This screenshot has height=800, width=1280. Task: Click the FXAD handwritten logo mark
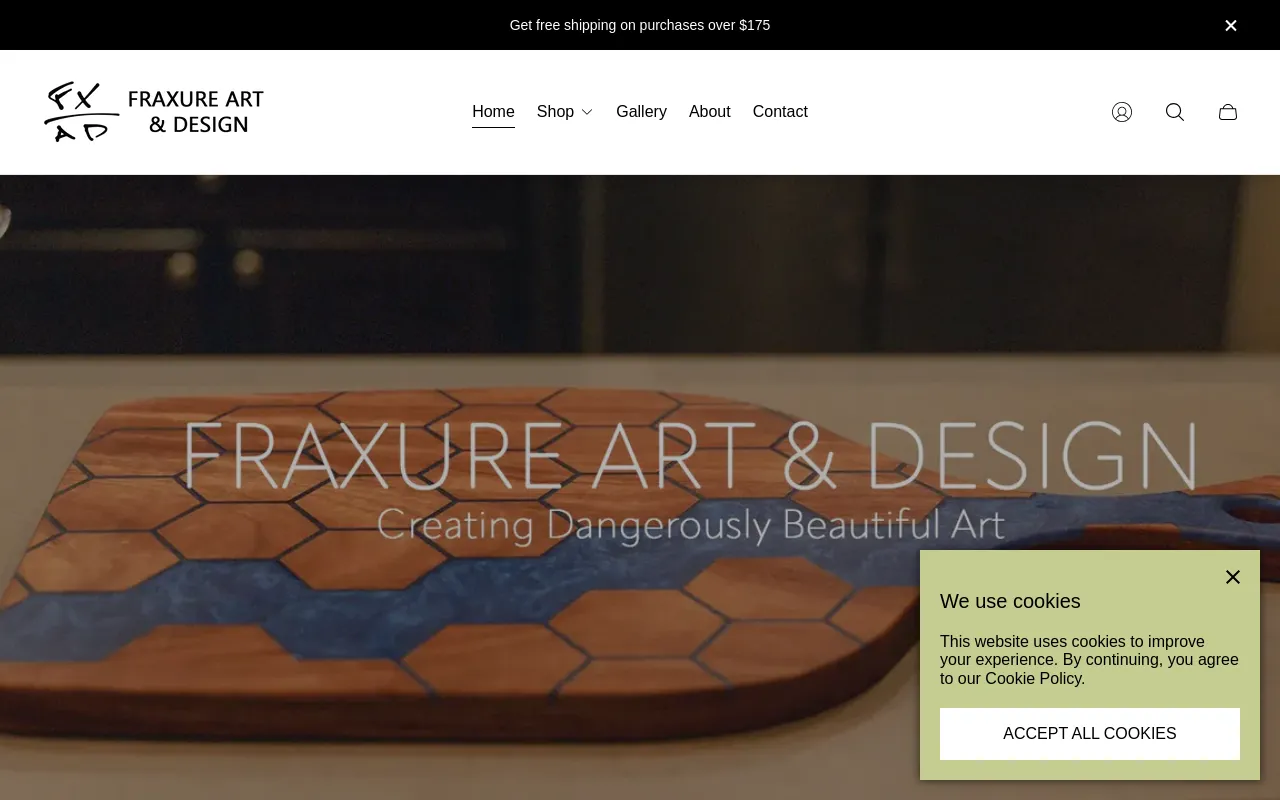click(80, 112)
